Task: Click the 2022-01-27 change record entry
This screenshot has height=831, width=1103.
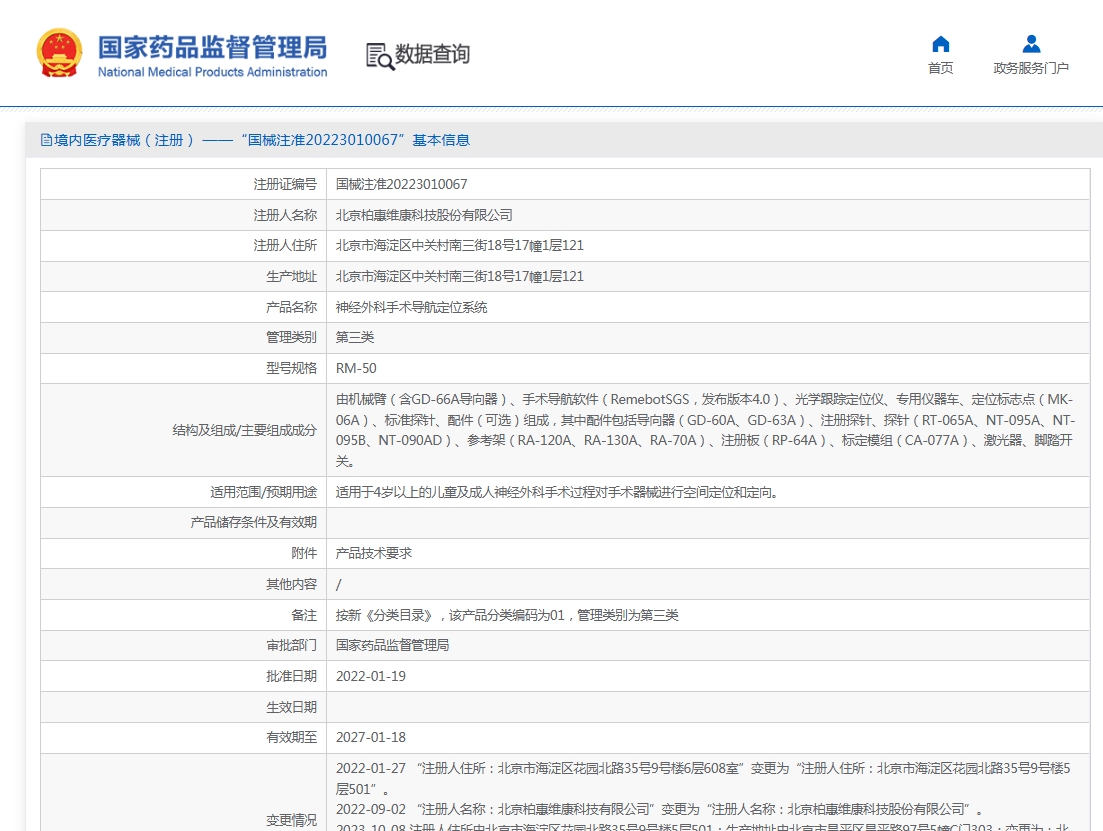Action: point(703,778)
